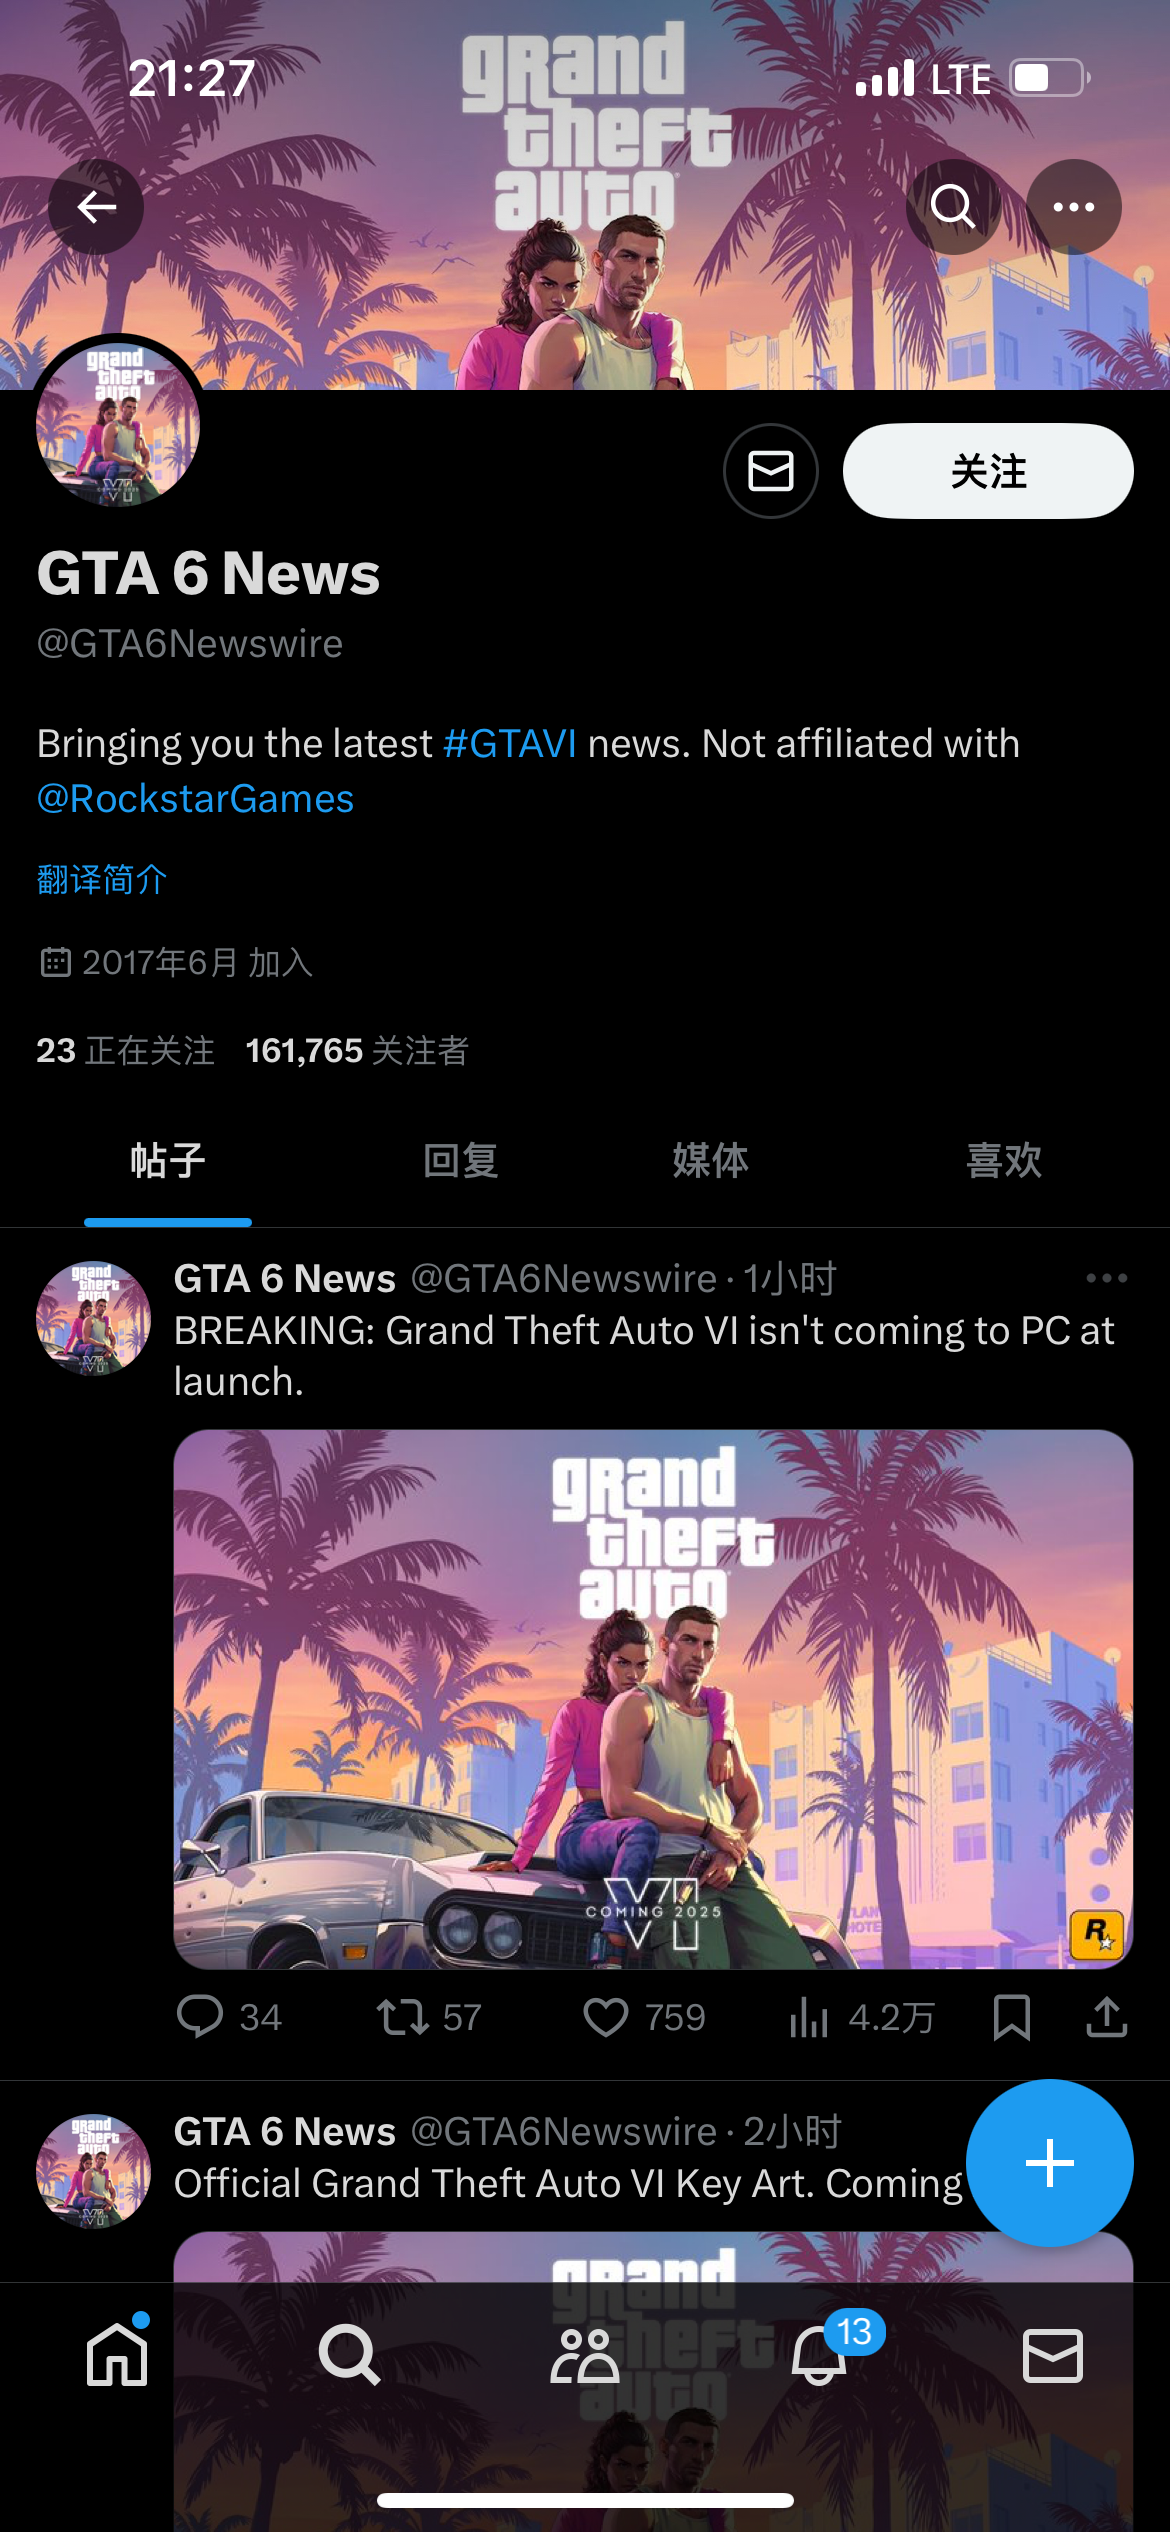Compose a new post with plus button

click(x=1050, y=2163)
